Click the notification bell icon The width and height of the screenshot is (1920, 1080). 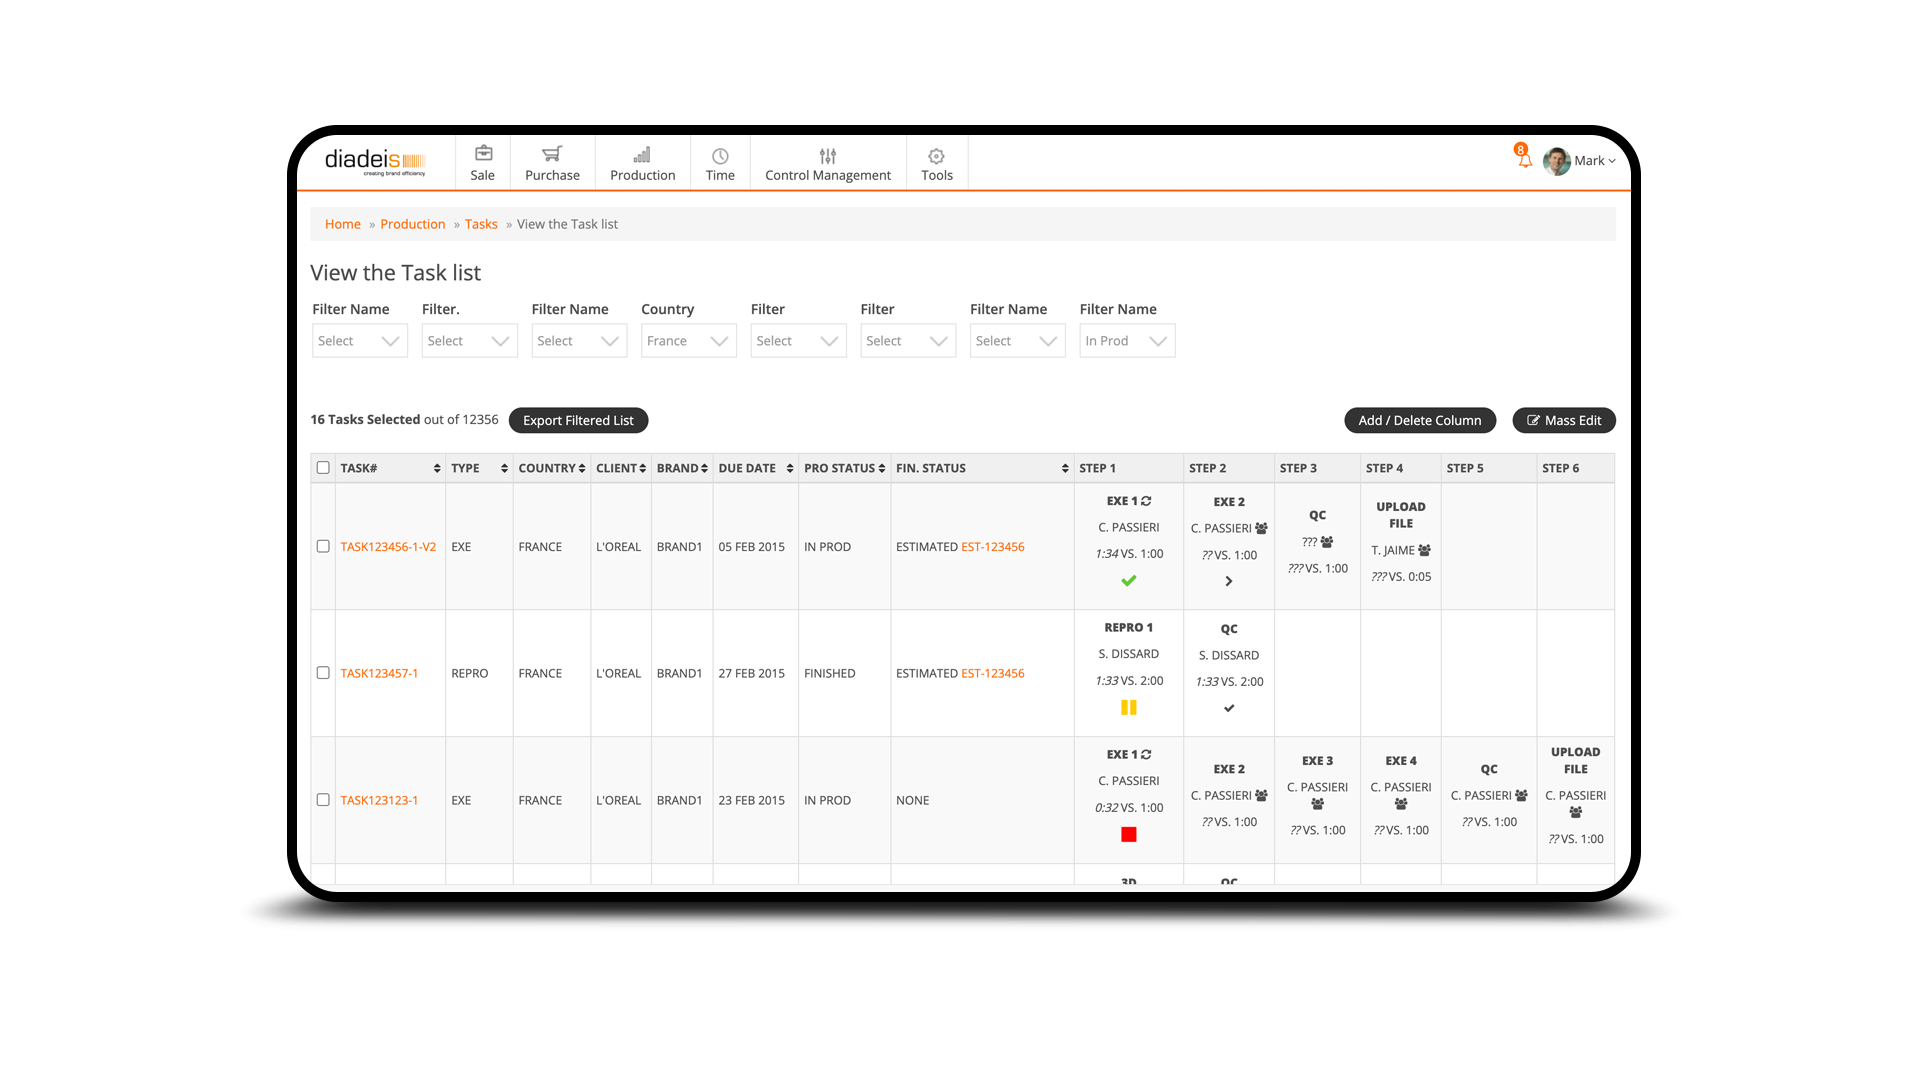(x=1524, y=159)
